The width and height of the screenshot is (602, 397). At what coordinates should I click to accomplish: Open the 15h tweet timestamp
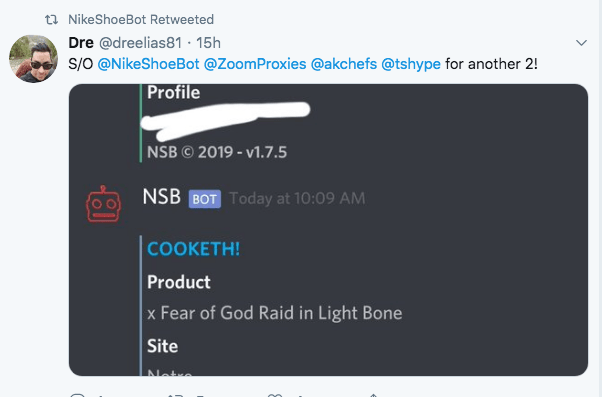(x=208, y=43)
